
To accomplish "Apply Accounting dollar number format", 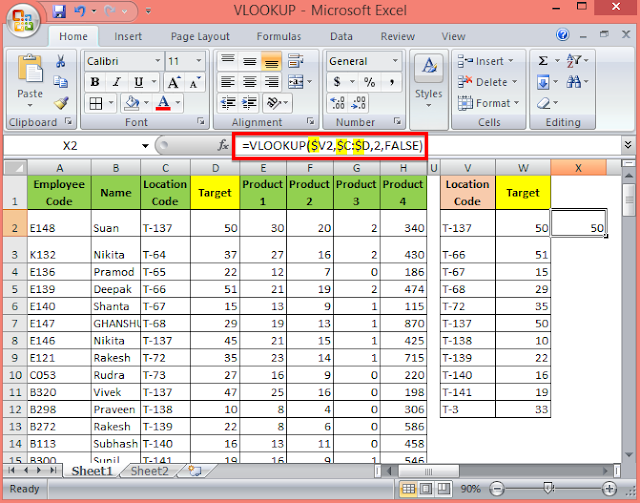I will (x=337, y=82).
